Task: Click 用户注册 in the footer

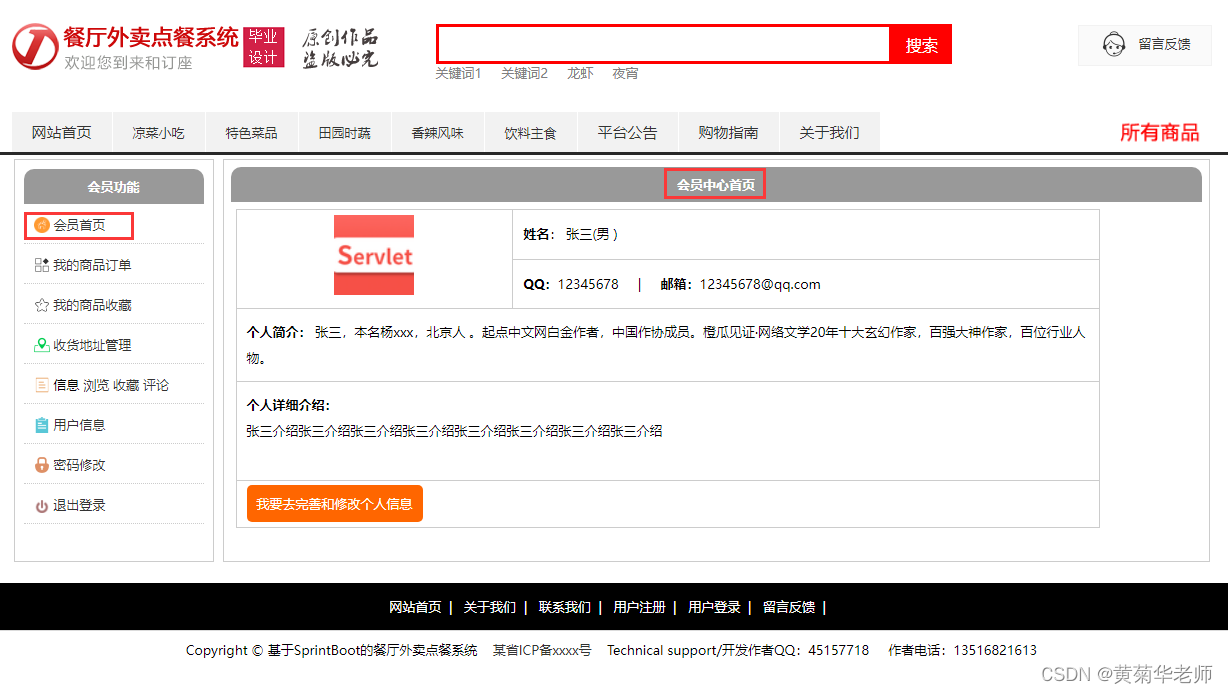Action: click(639, 607)
